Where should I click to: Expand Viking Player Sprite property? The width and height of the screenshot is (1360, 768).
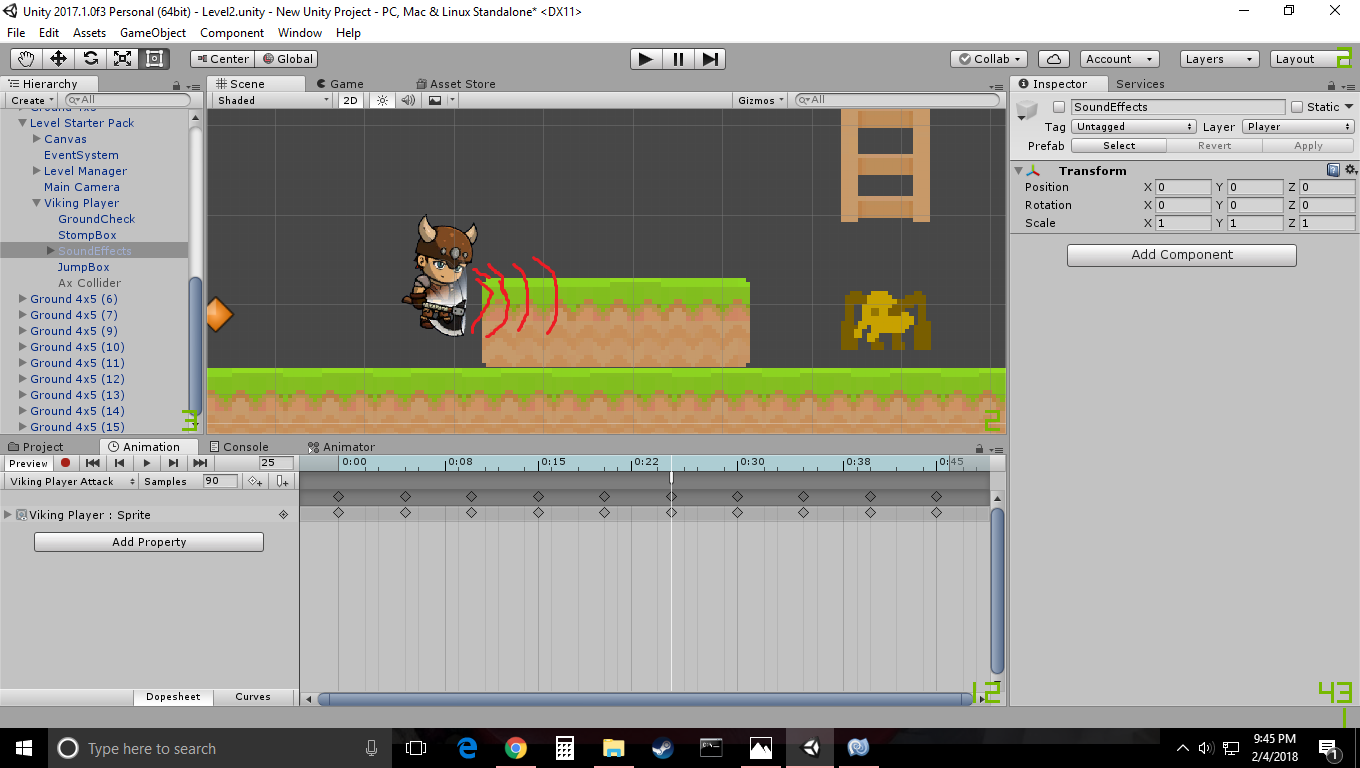point(9,515)
